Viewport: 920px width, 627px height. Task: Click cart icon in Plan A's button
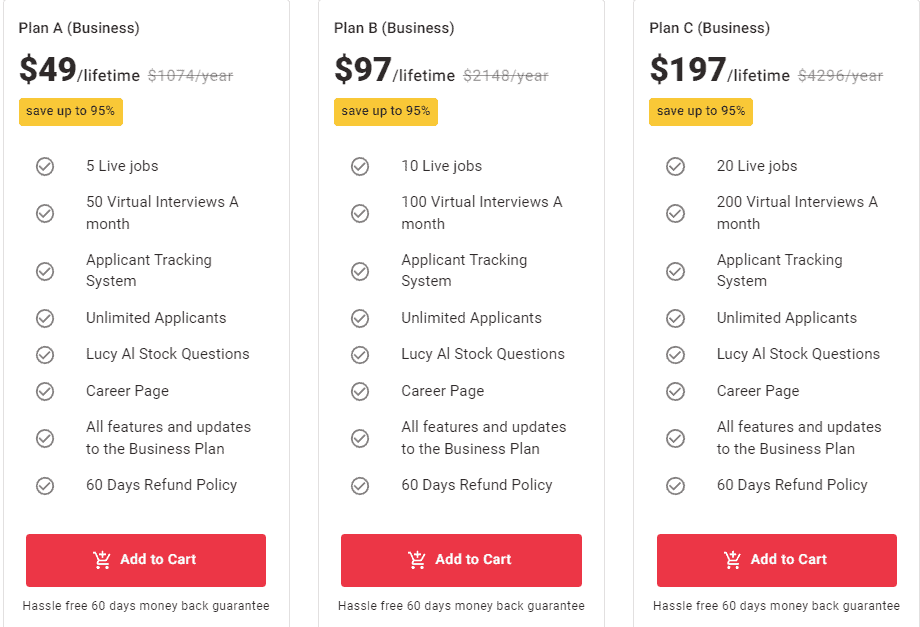pos(102,560)
